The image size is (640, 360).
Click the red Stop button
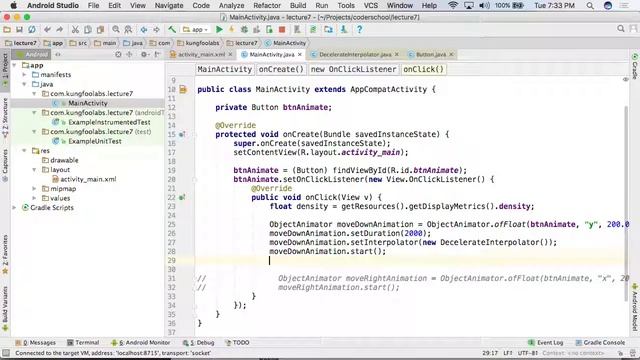(282, 29)
